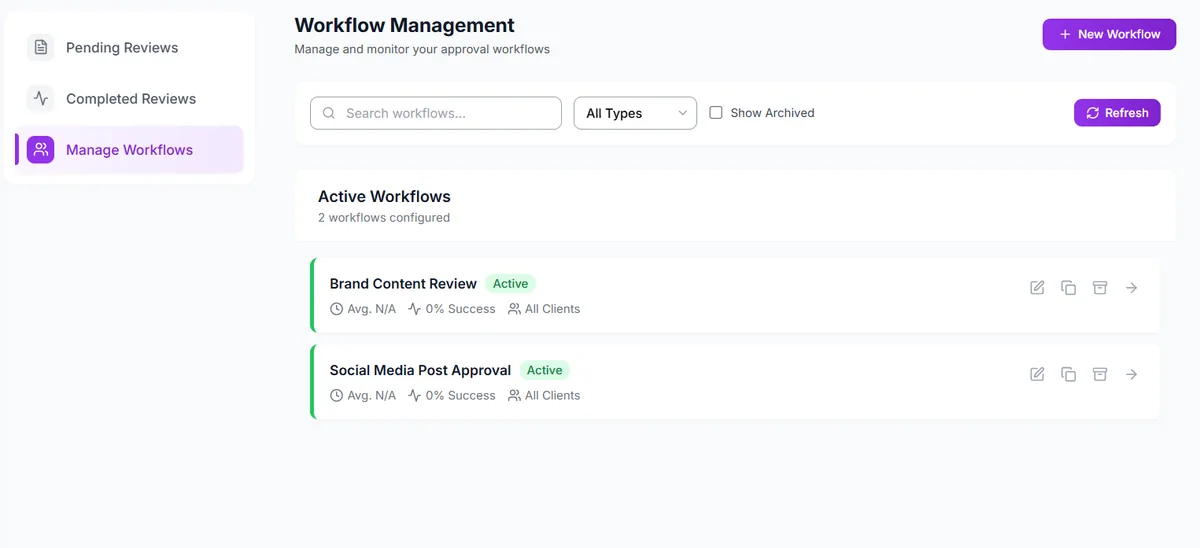Edit the Brand Content Review workflow
This screenshot has height=548, width=1200.
coord(1037,288)
